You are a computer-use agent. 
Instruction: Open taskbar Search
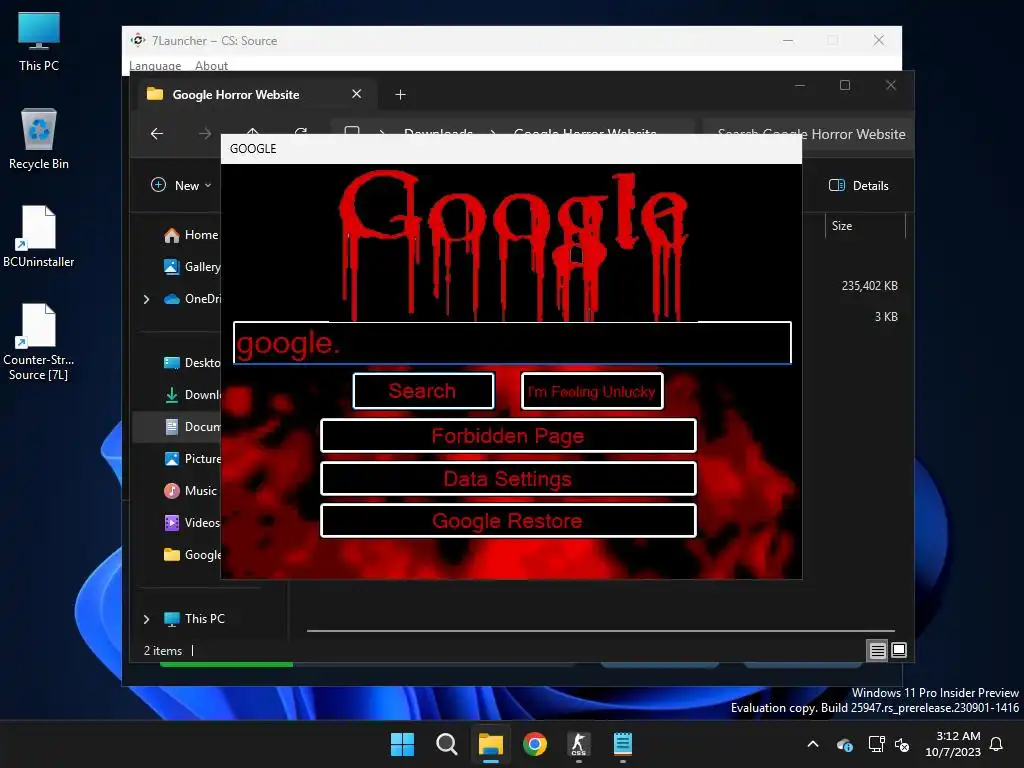pos(447,744)
